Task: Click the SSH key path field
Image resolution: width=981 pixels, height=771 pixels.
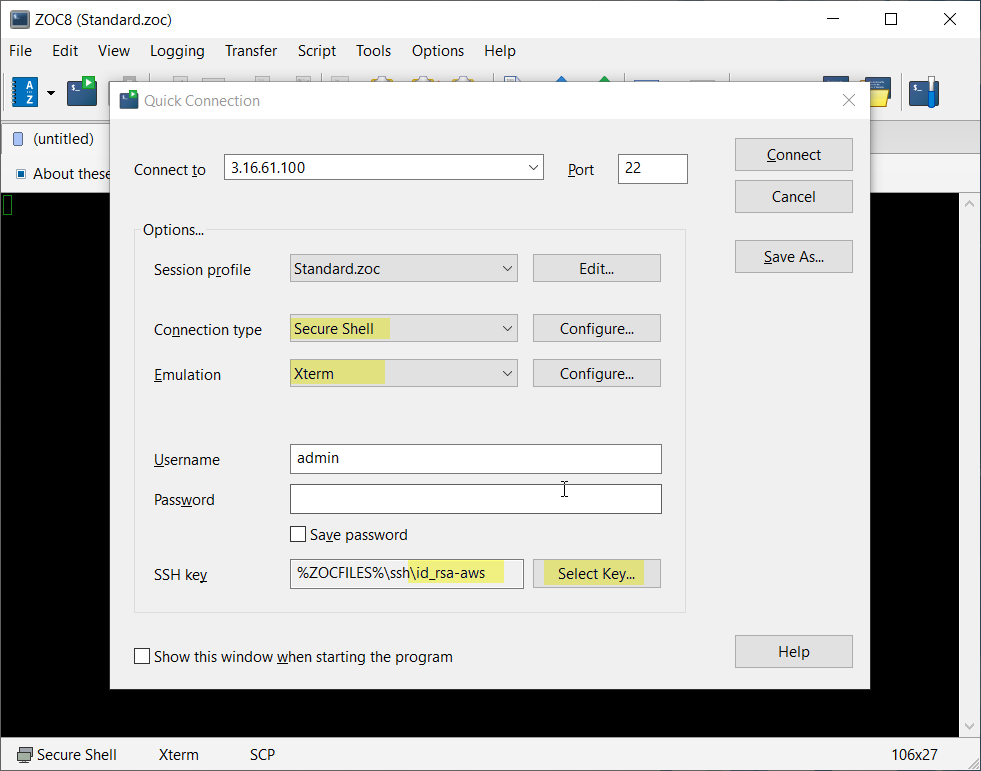Action: (407, 574)
